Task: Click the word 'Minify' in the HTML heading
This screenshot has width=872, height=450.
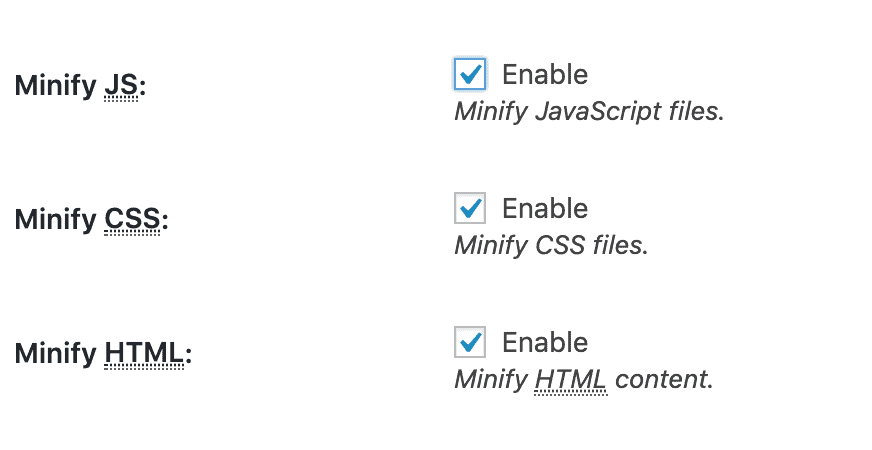Action: pyautogui.click(x=56, y=355)
